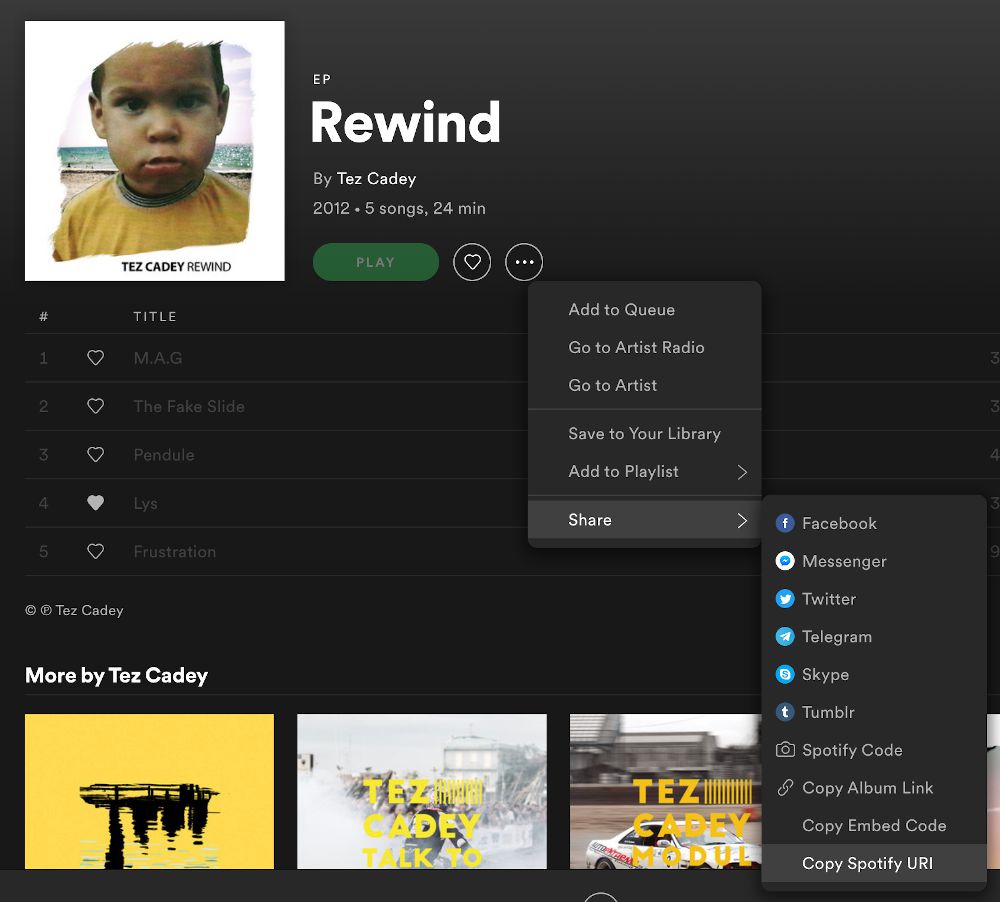This screenshot has width=1000, height=902.
Task: Click the TITLE column header
Action: (x=155, y=316)
